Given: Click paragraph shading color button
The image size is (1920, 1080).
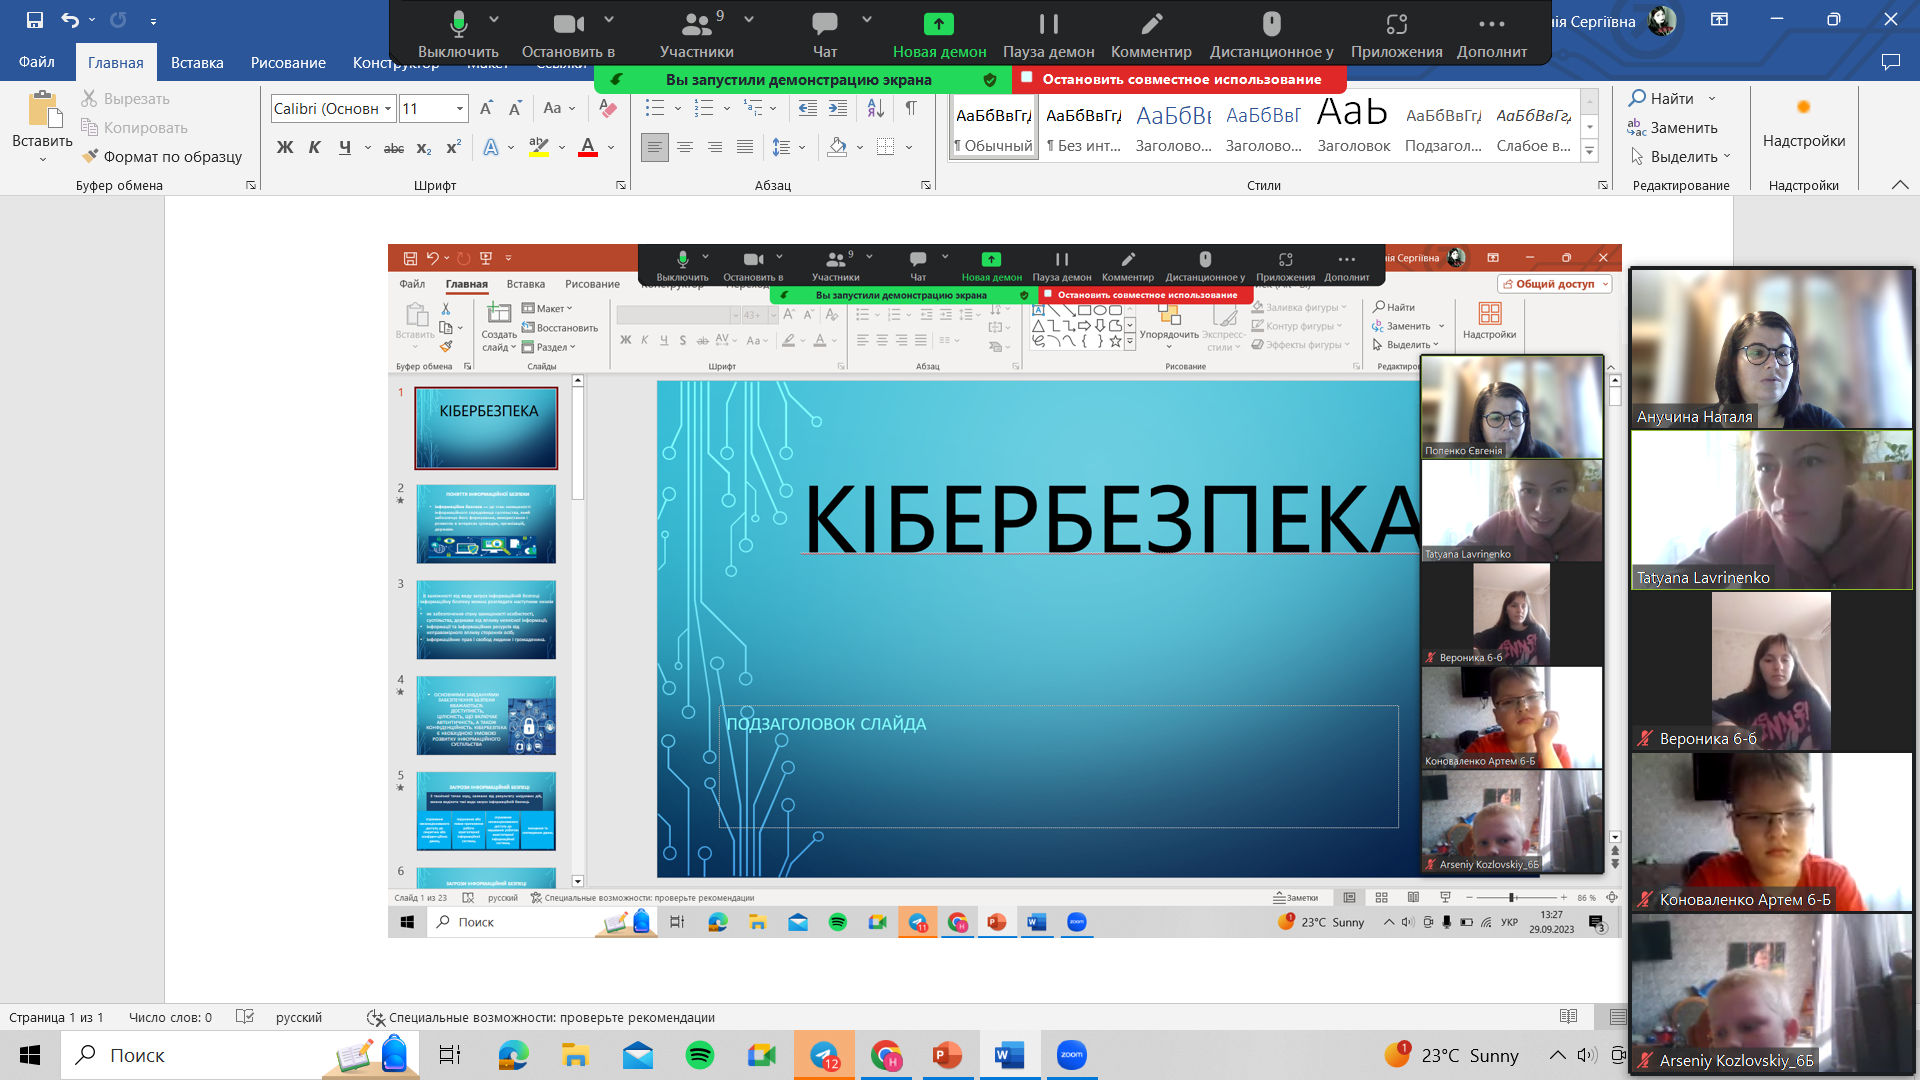Looking at the screenshot, I should (x=838, y=147).
